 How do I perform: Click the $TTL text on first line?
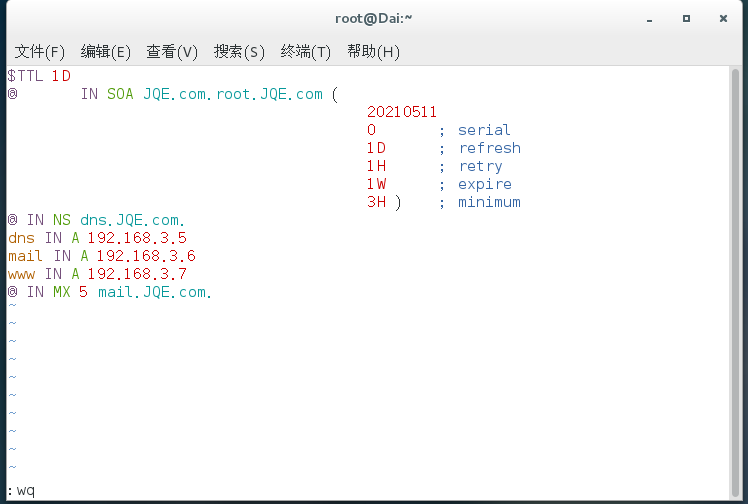point(25,76)
